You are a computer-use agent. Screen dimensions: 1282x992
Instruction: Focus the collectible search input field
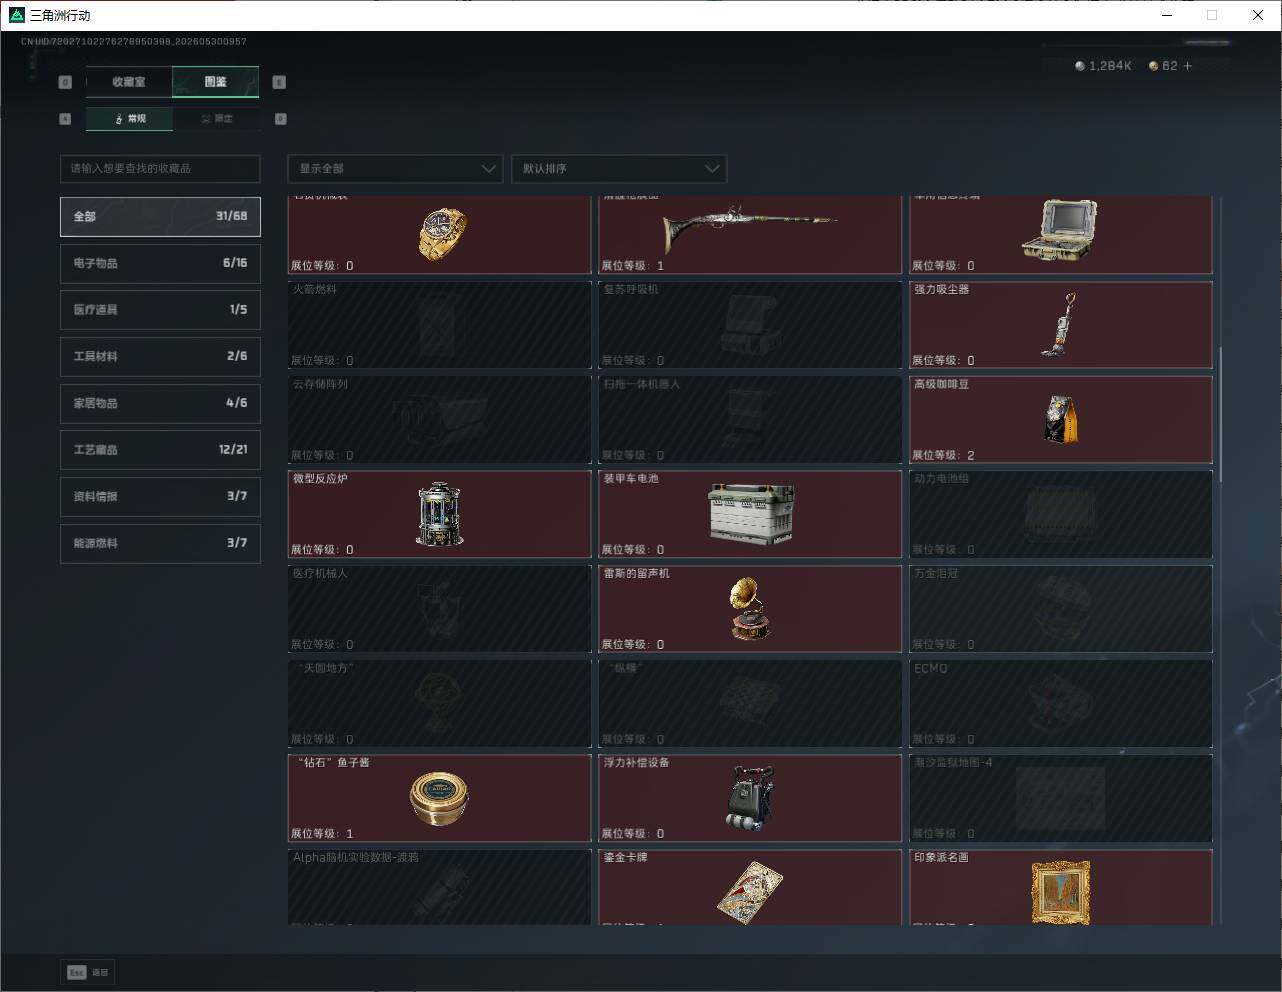[x=160, y=168]
